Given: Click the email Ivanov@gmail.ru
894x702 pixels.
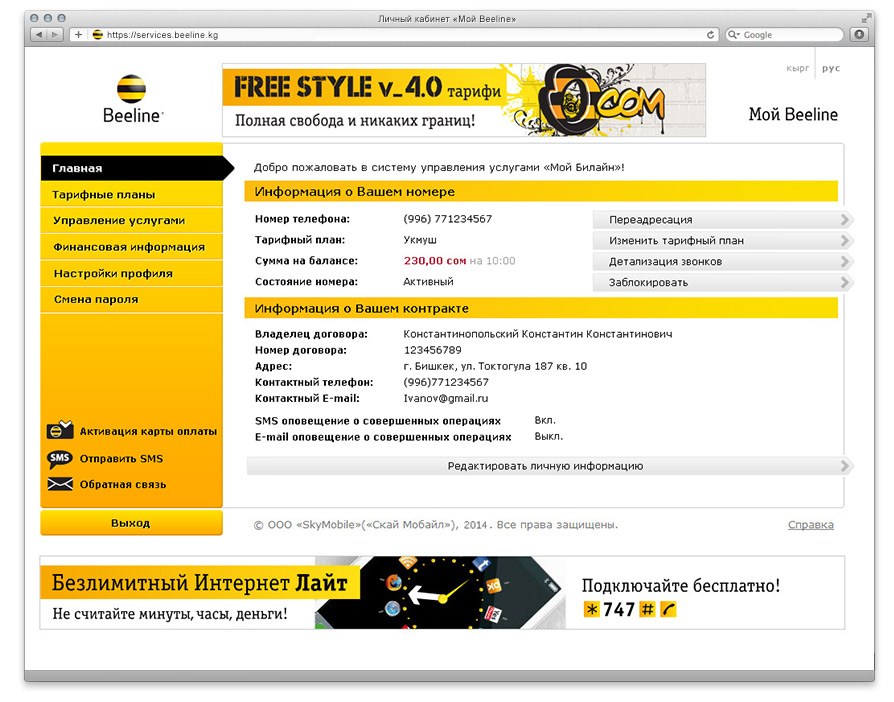Looking at the screenshot, I should coord(446,398).
